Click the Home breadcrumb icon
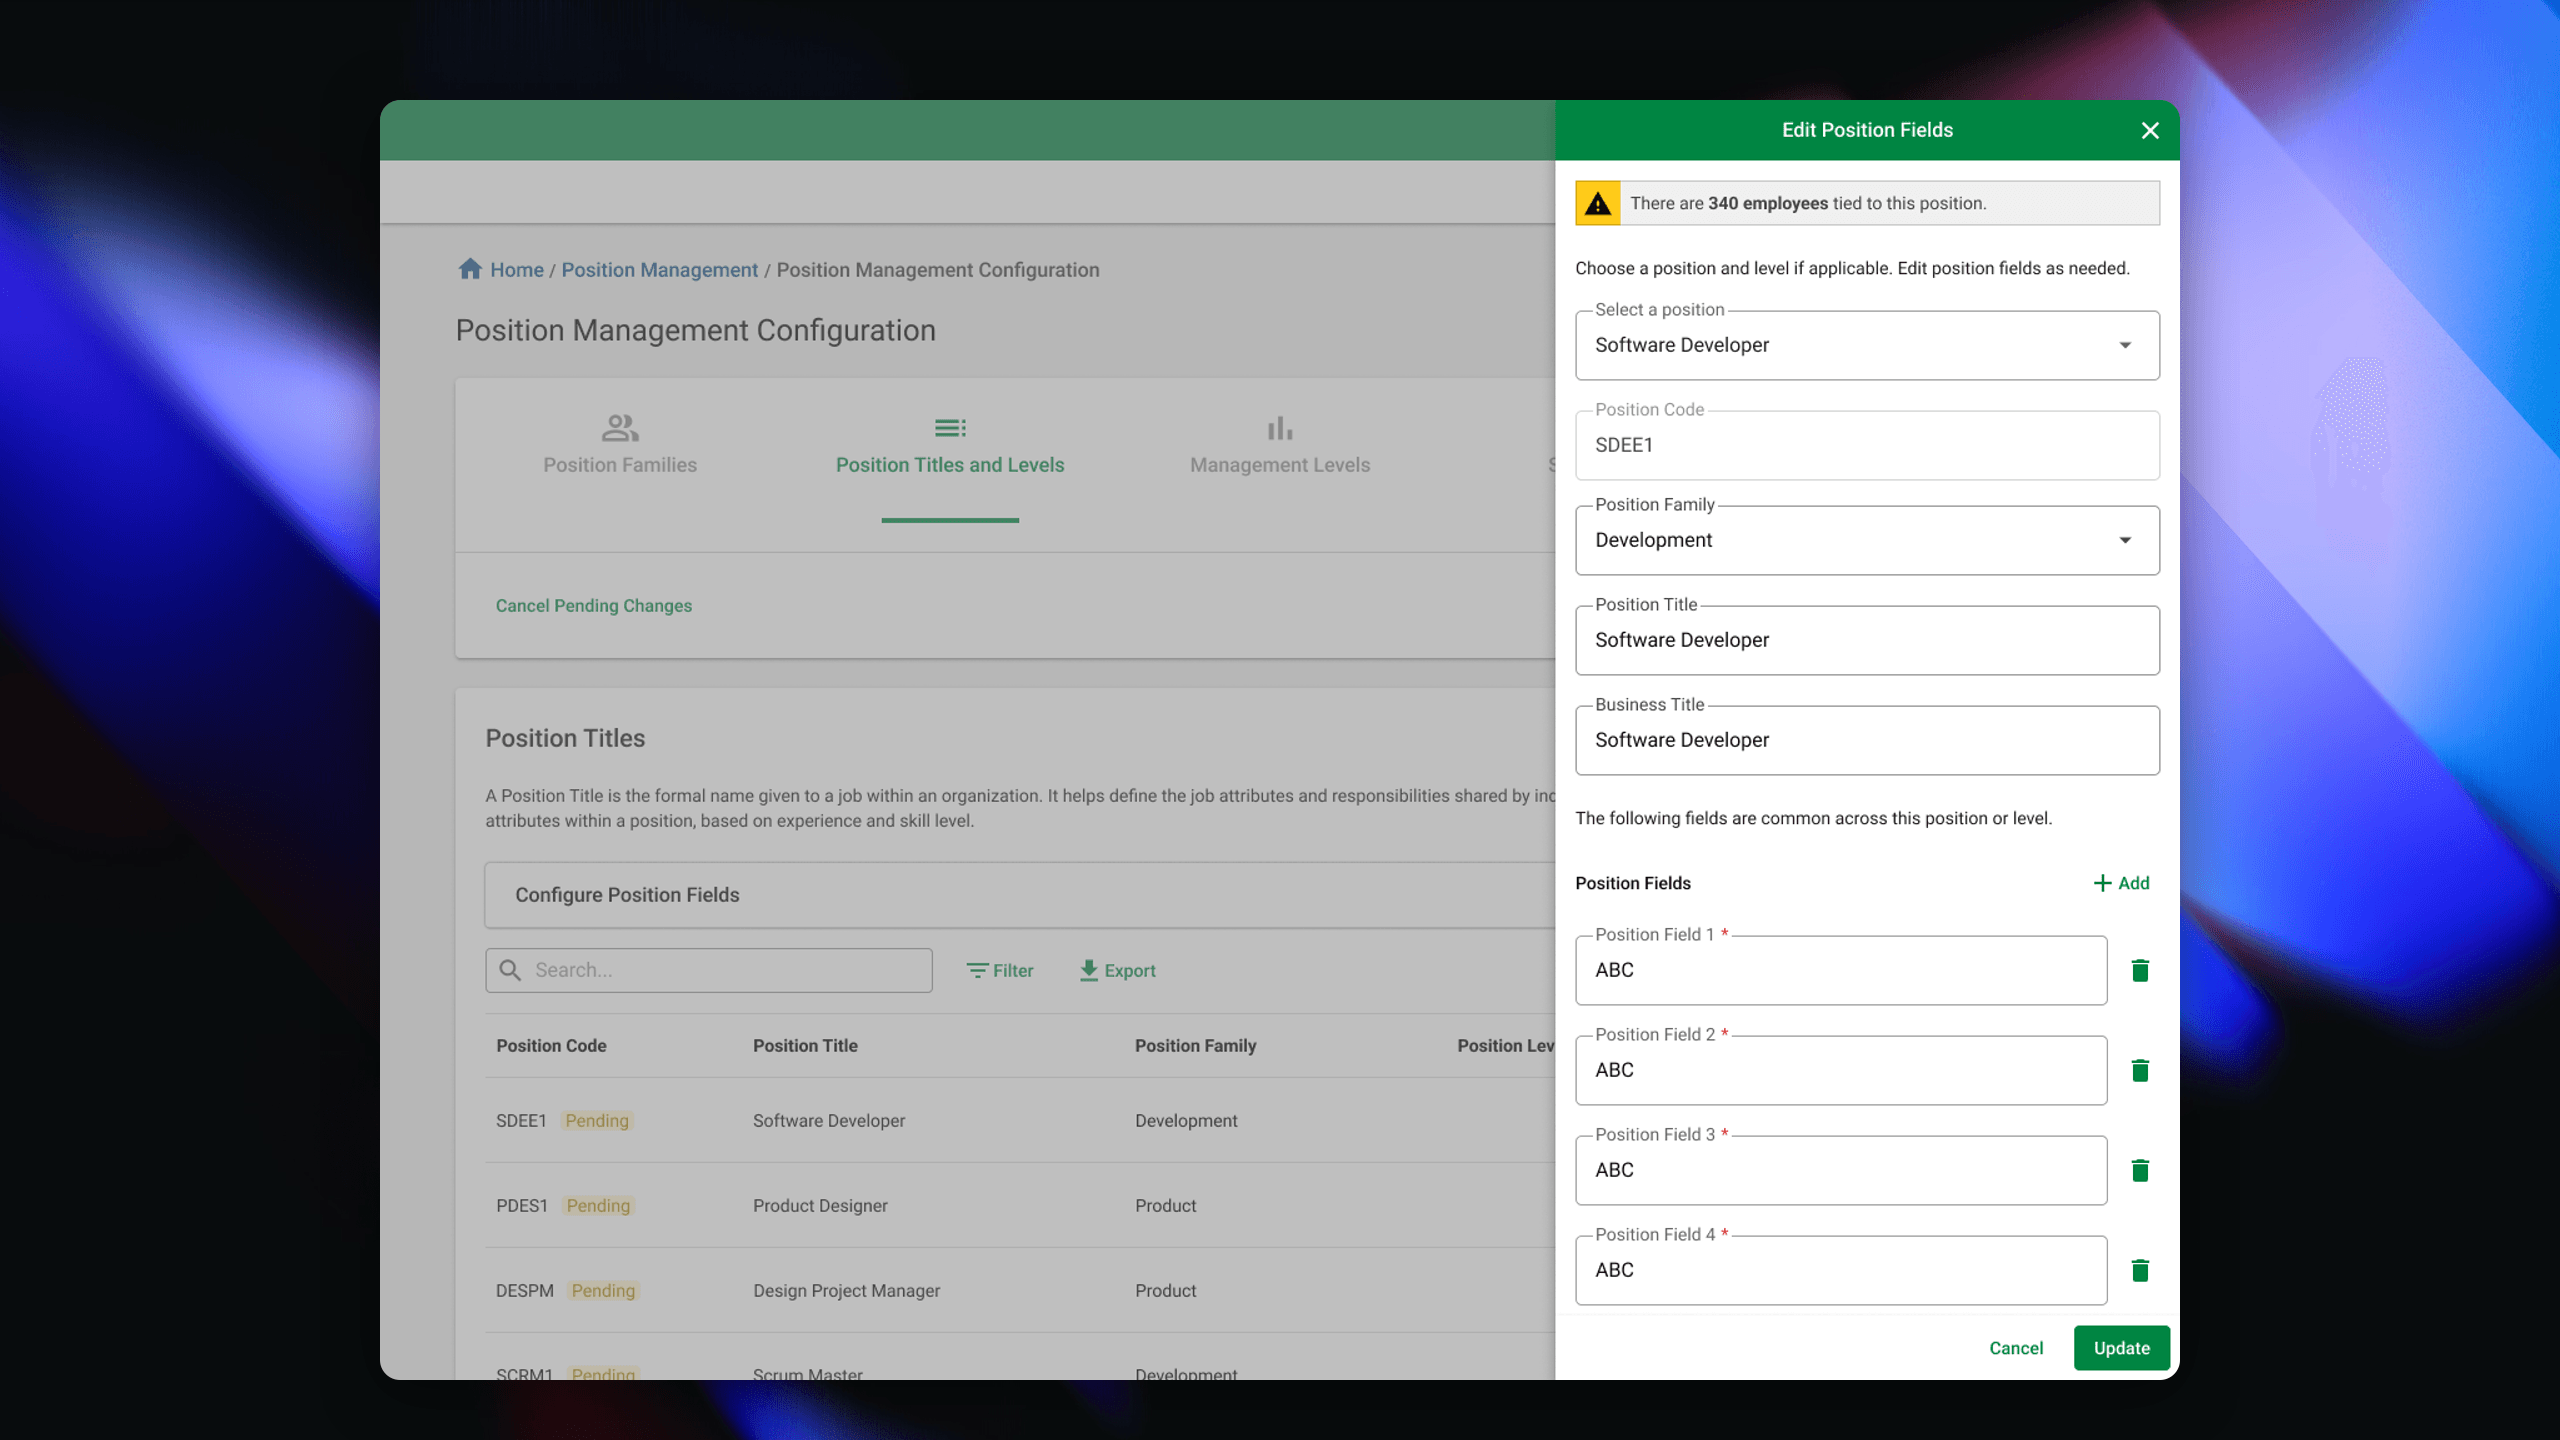This screenshot has height=1440, width=2560. (x=470, y=269)
